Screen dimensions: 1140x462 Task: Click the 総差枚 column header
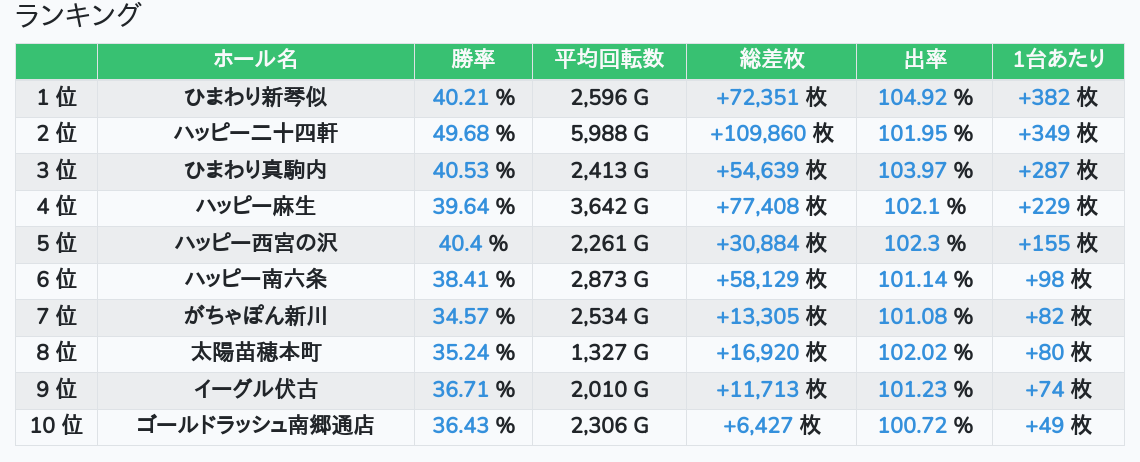coord(771,60)
